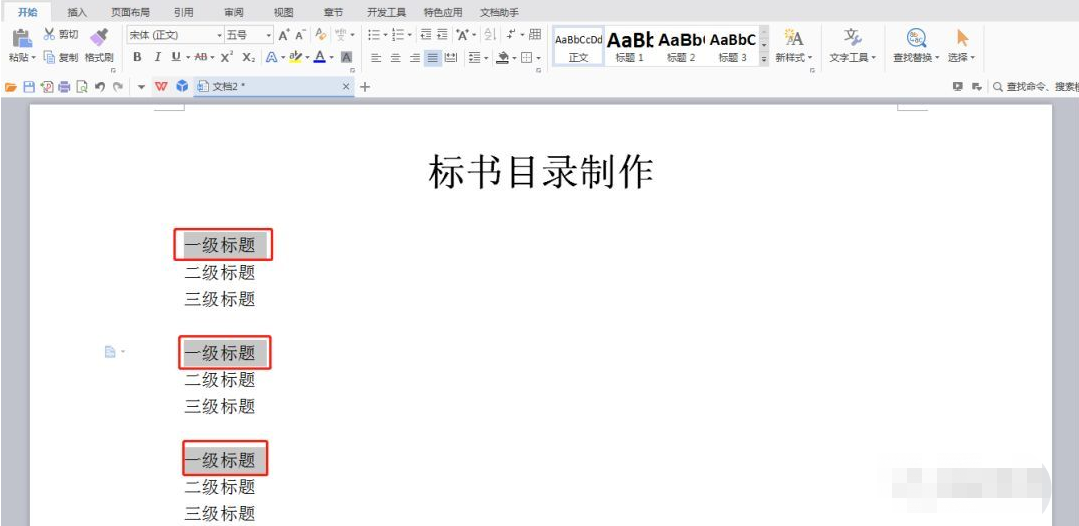The image size is (1079, 526).
Task: Click the table/grid icon in paragraph group
Action: click(535, 34)
